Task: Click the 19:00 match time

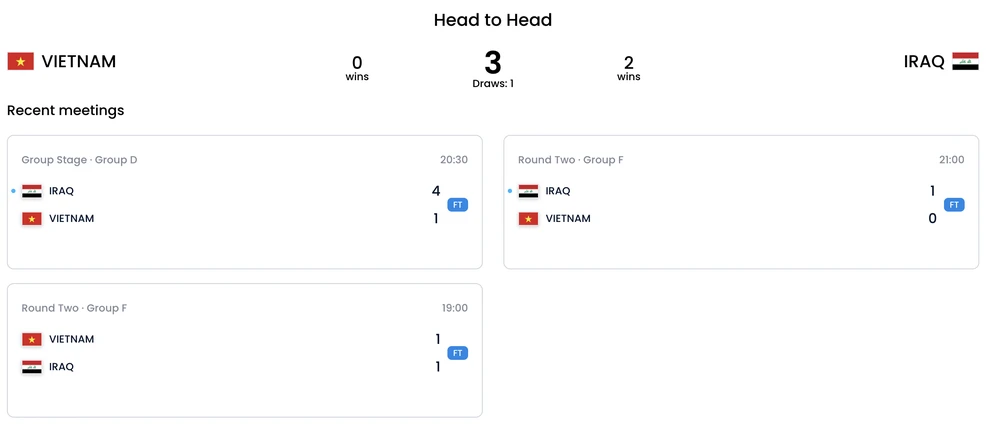Action: 455,308
